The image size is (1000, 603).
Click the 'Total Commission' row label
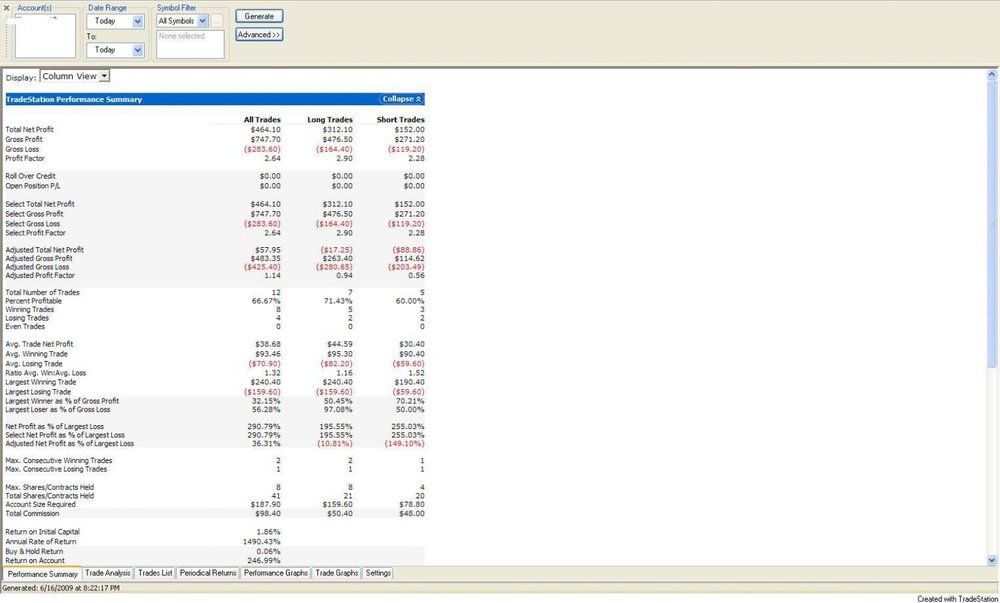[x=32, y=513]
